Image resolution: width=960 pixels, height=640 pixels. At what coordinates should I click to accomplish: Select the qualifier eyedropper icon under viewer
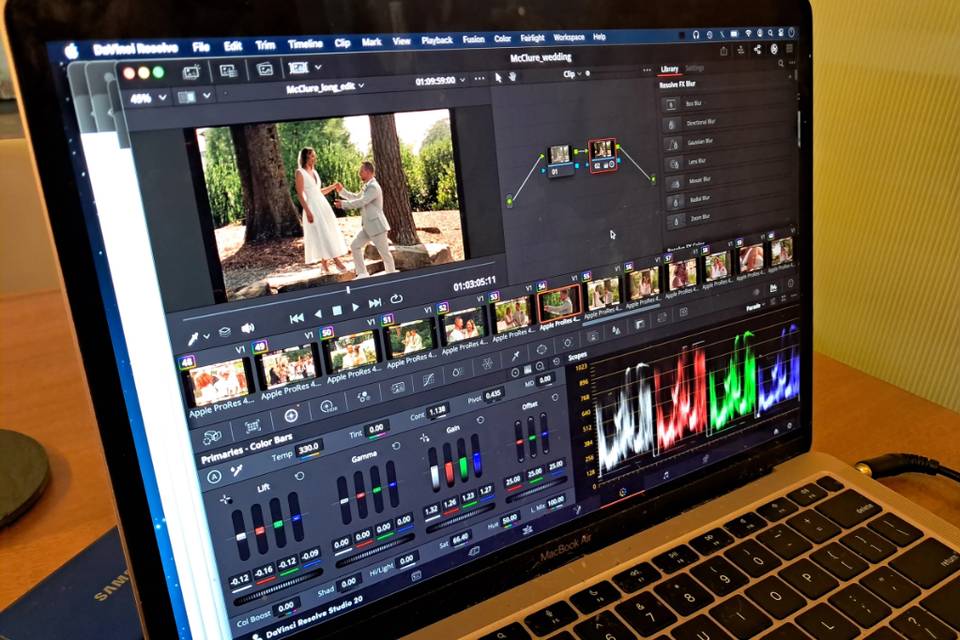pyautogui.click(x=193, y=338)
